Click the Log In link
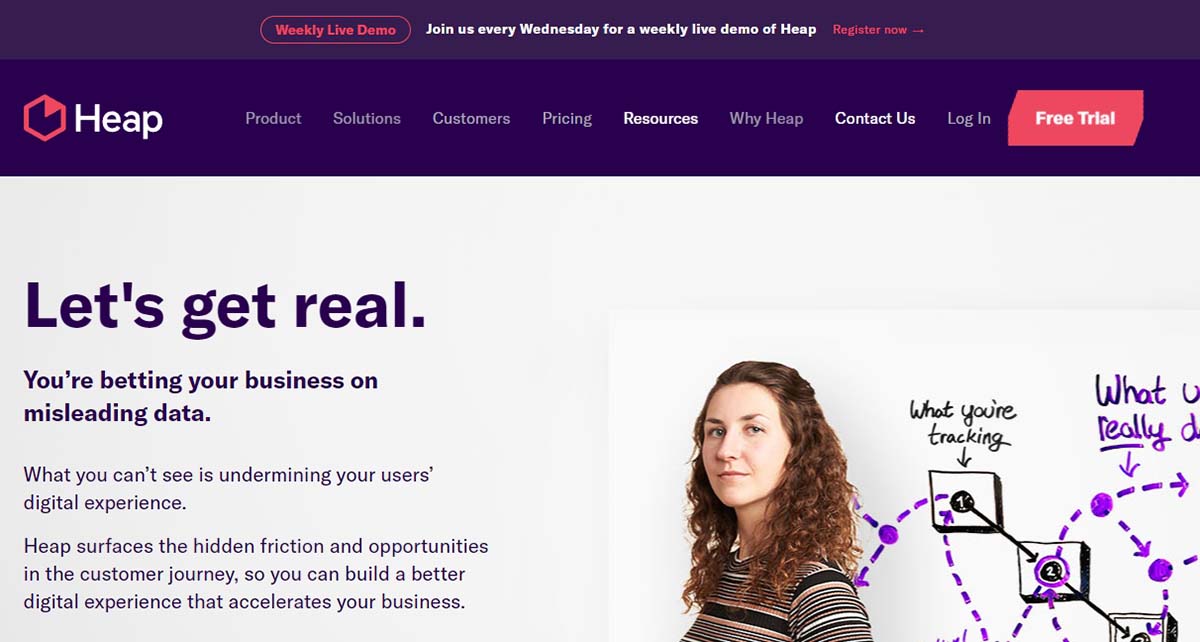 tap(969, 118)
